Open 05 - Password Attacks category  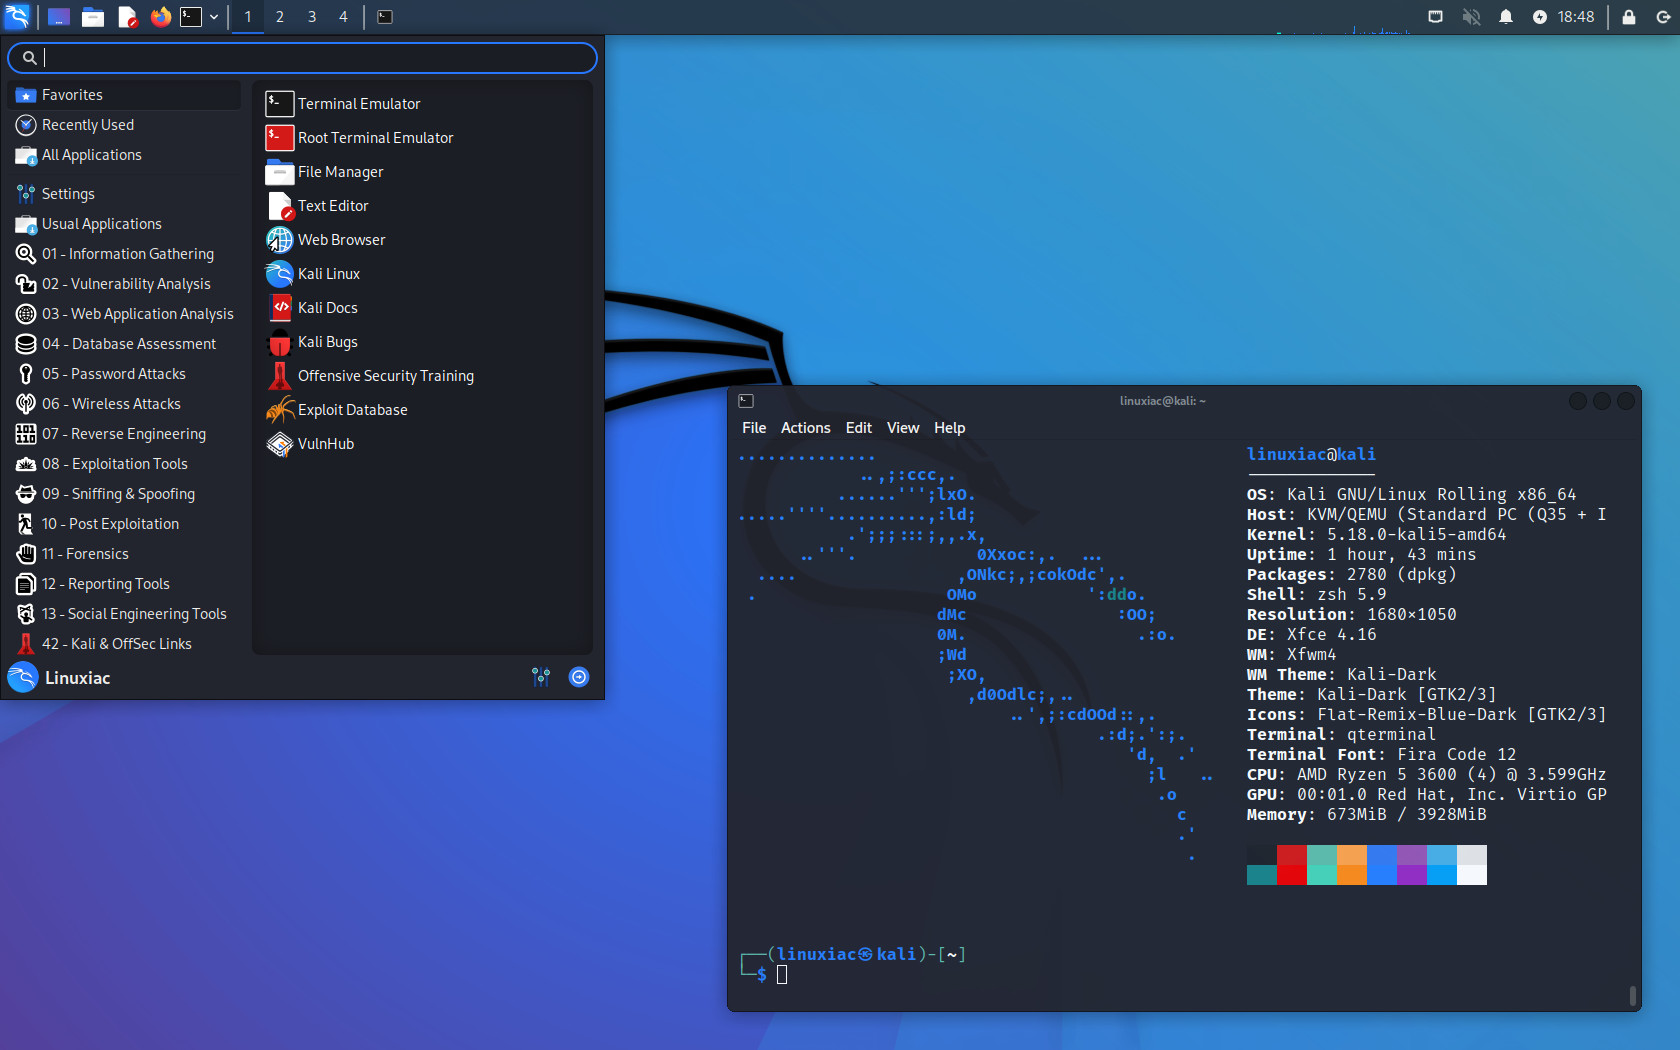coord(124,374)
